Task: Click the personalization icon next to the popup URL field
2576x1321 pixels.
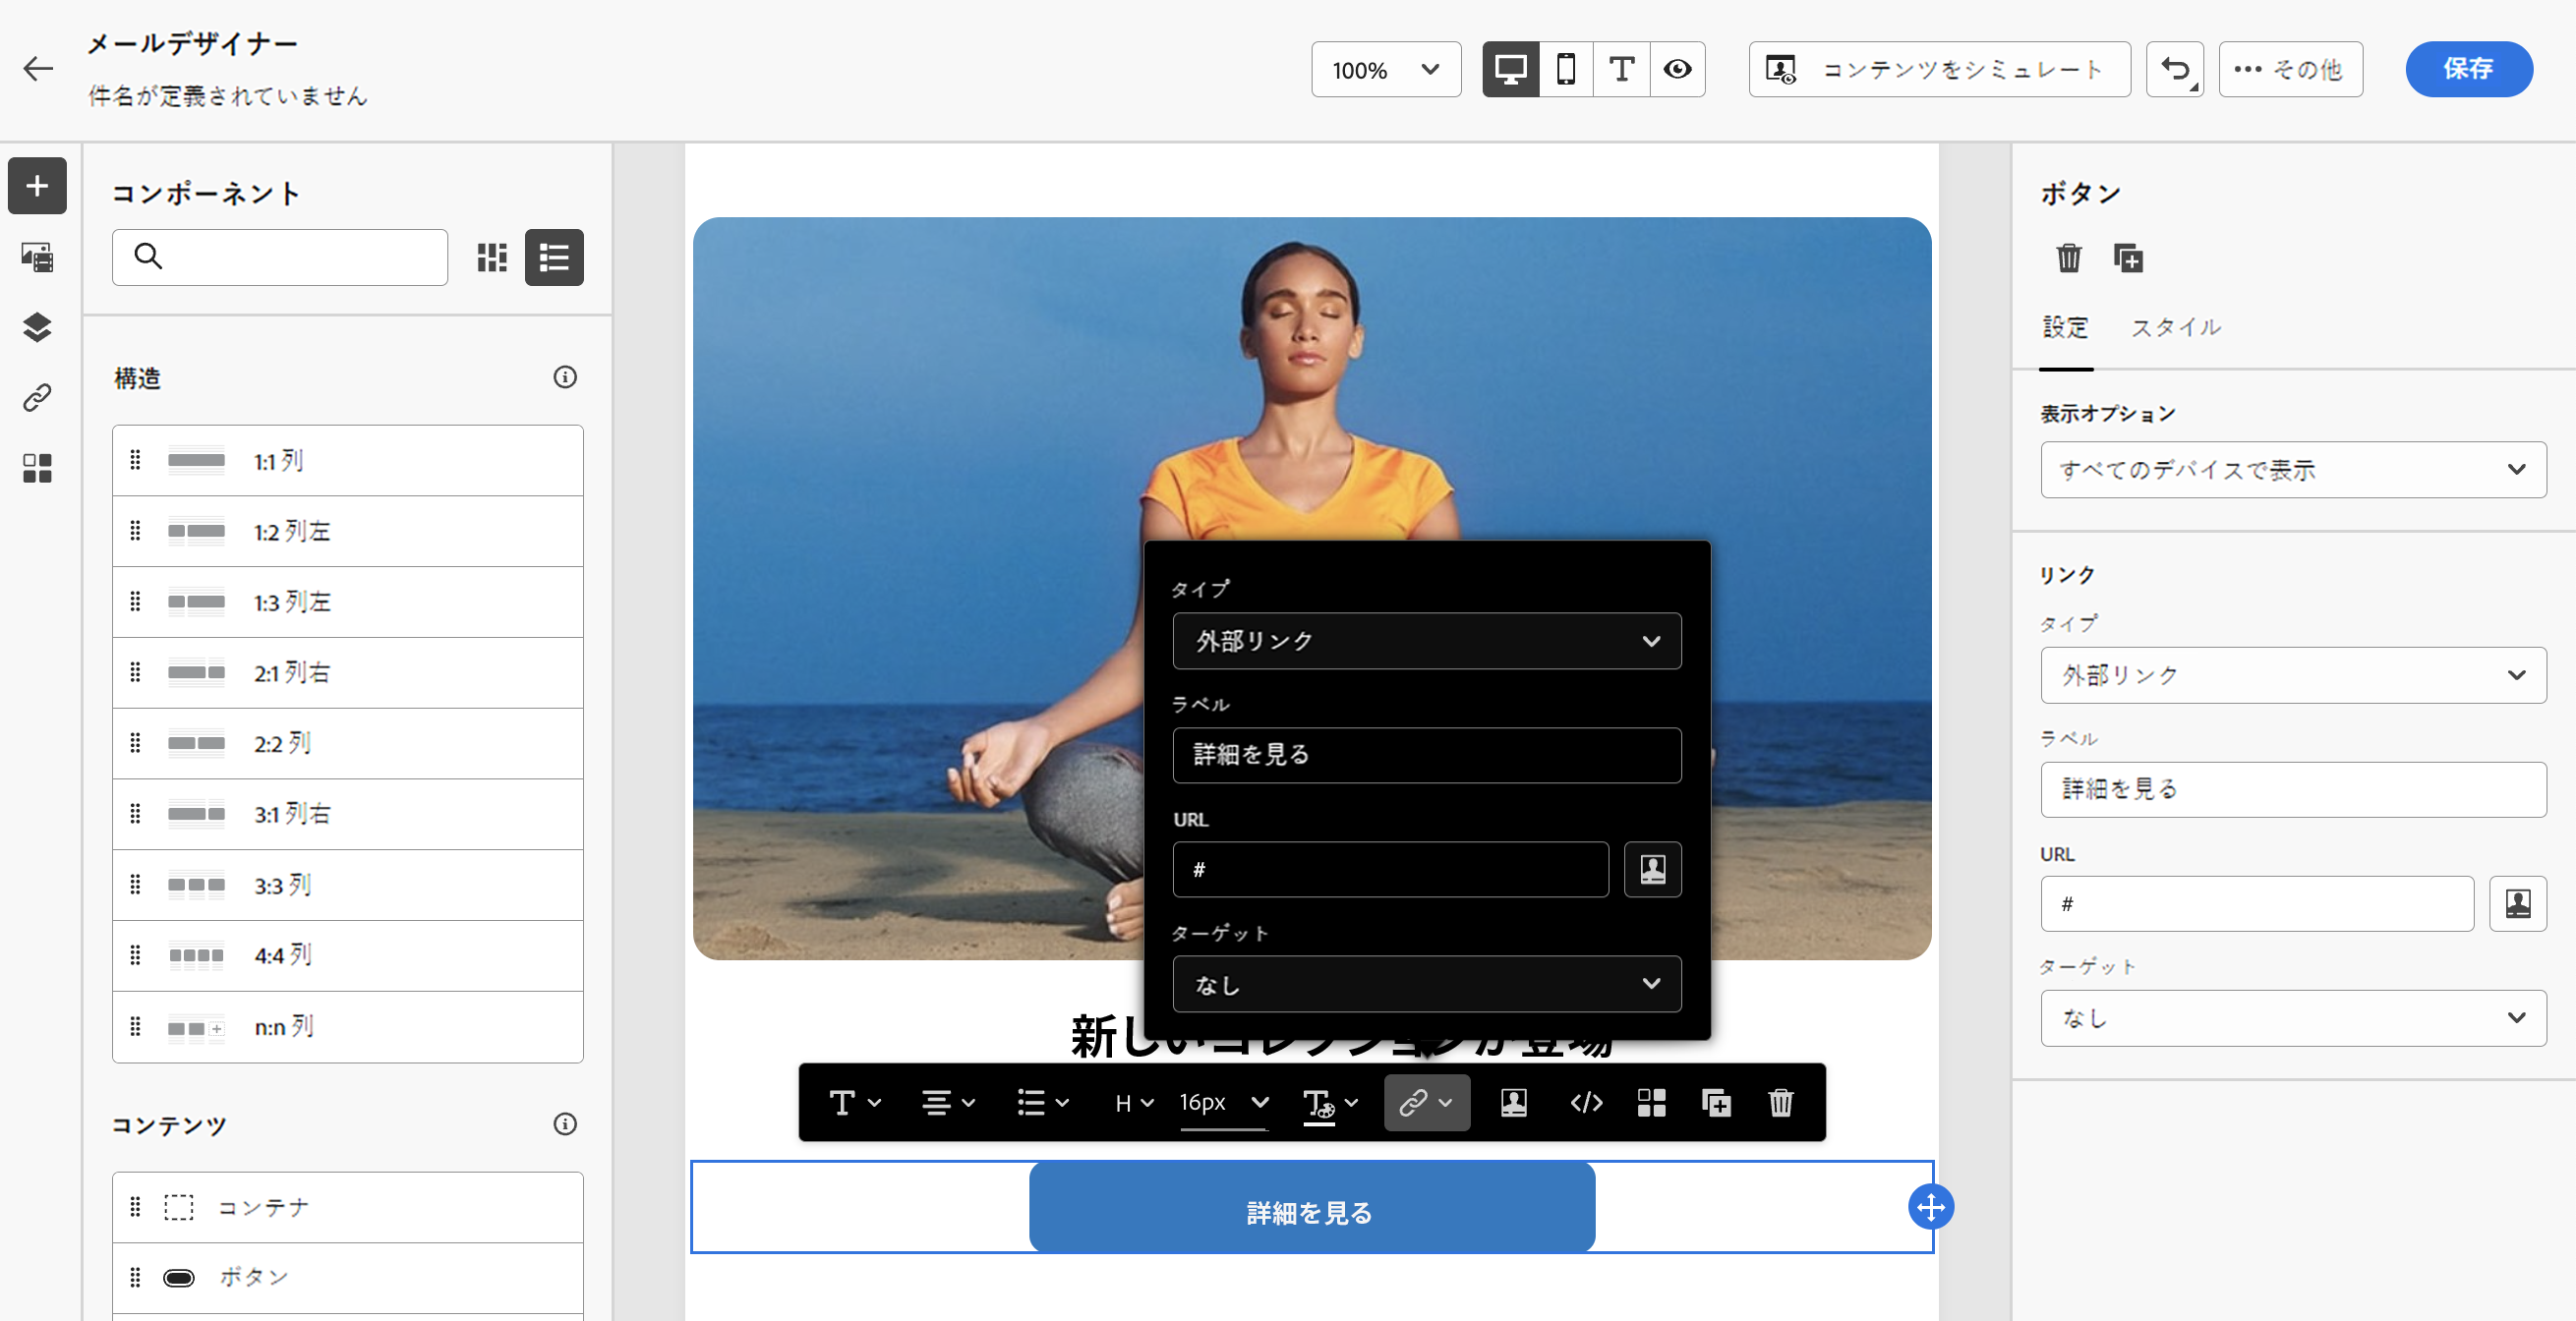Action: pyautogui.click(x=1652, y=869)
